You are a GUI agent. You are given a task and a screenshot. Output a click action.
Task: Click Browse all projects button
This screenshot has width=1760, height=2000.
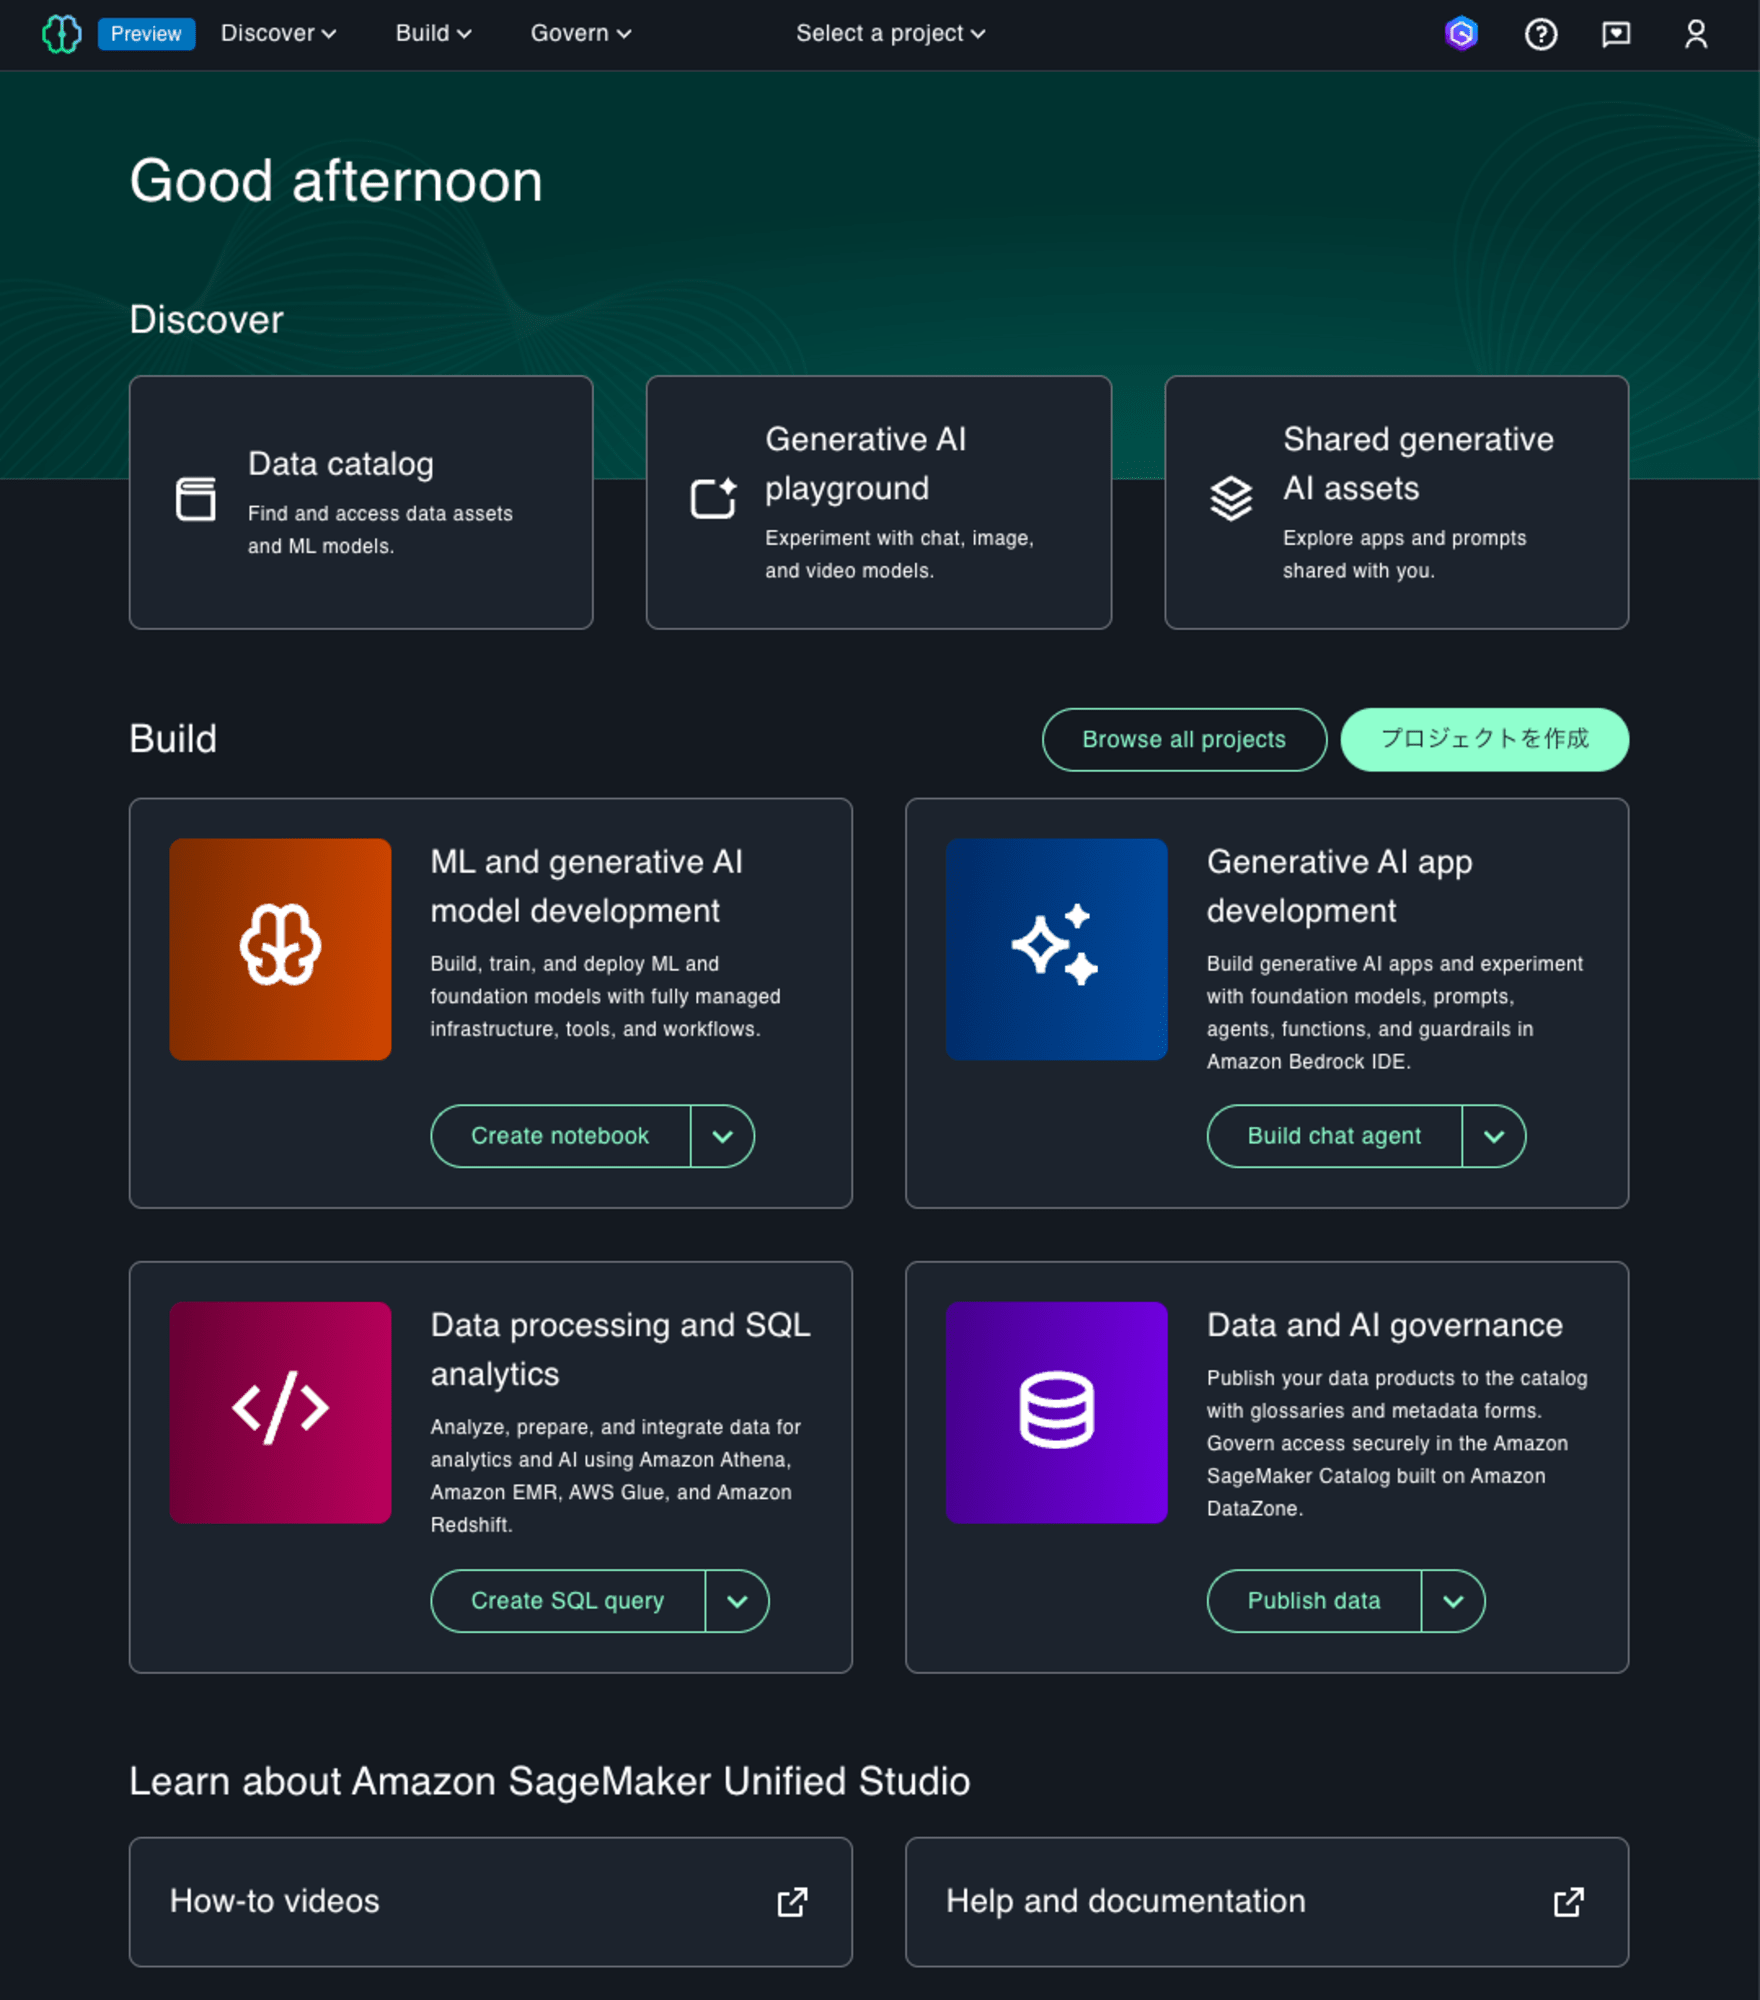(x=1184, y=739)
